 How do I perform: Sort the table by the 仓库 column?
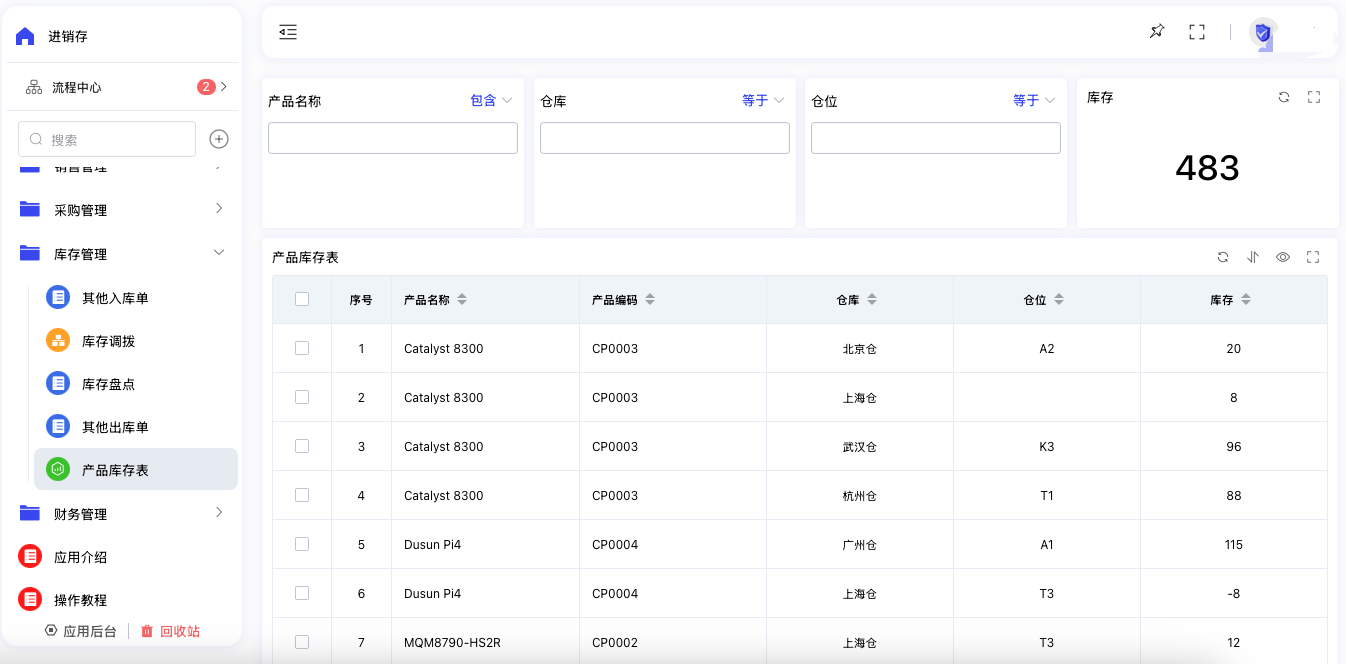(x=872, y=300)
